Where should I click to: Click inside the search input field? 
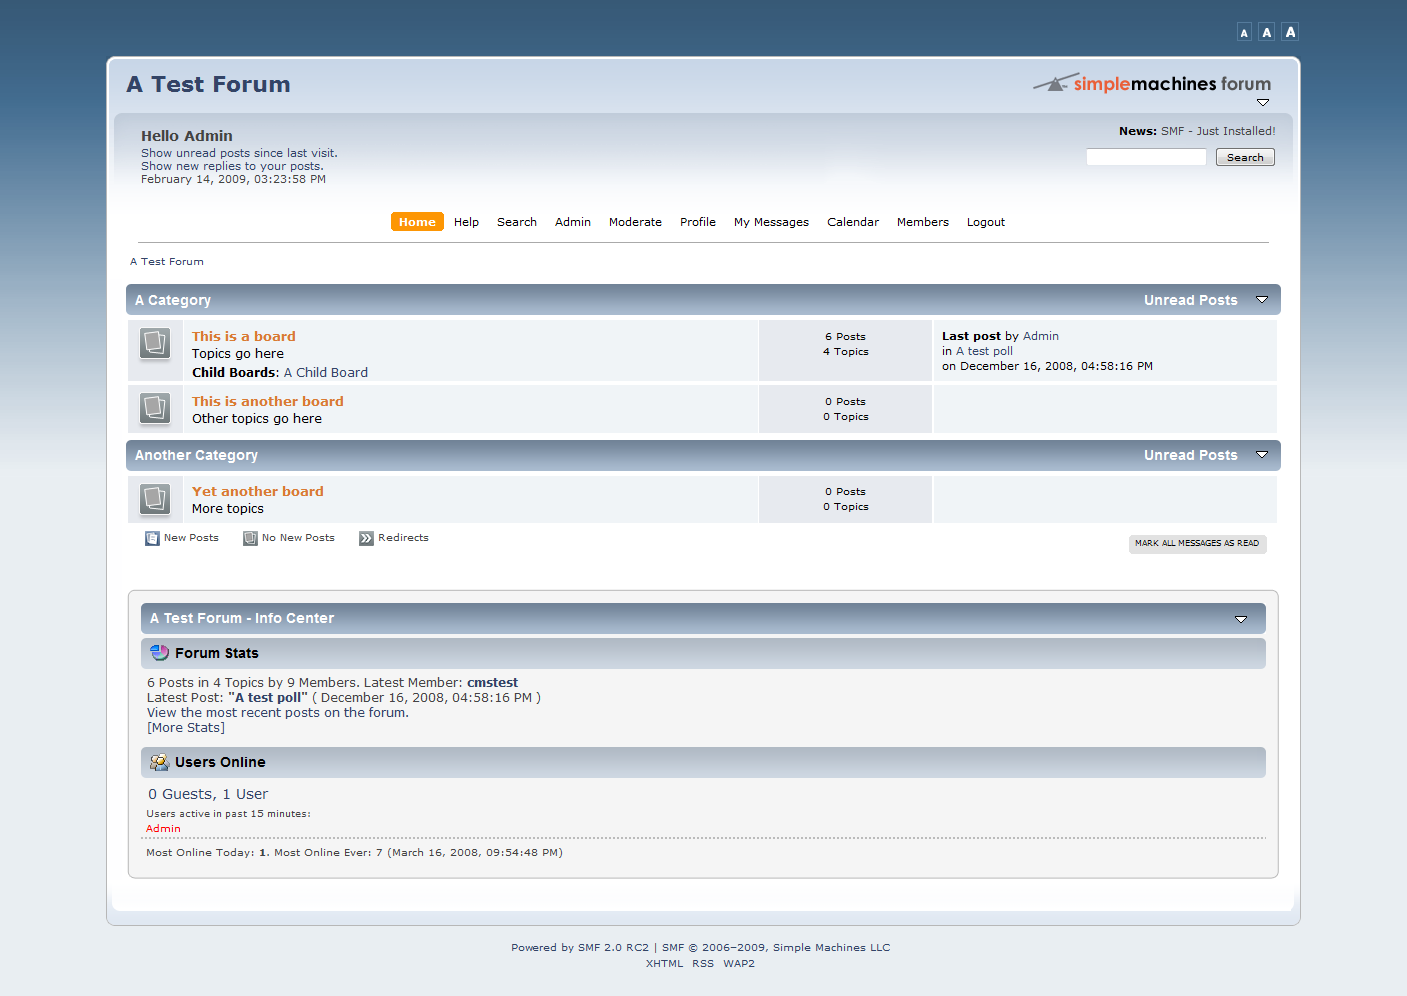[1145, 156]
